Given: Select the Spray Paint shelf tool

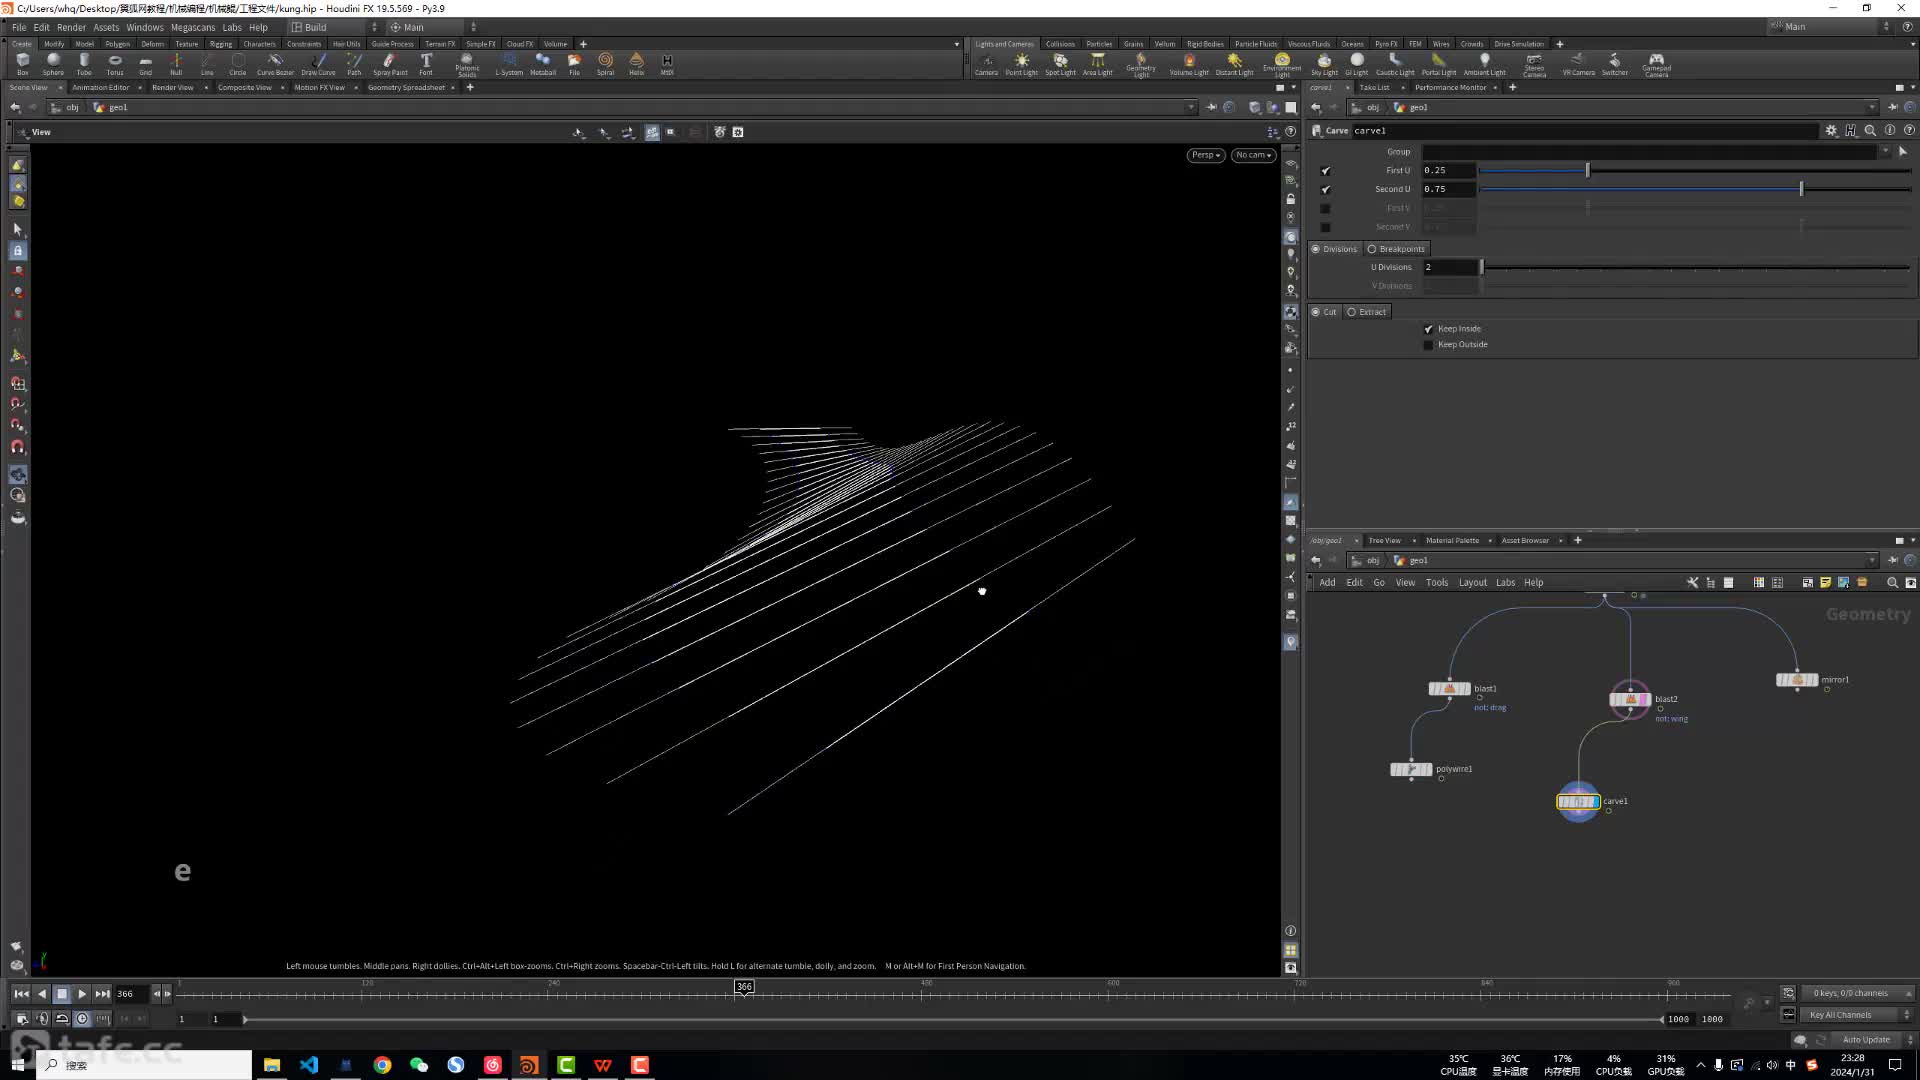Looking at the screenshot, I should pyautogui.click(x=390, y=64).
